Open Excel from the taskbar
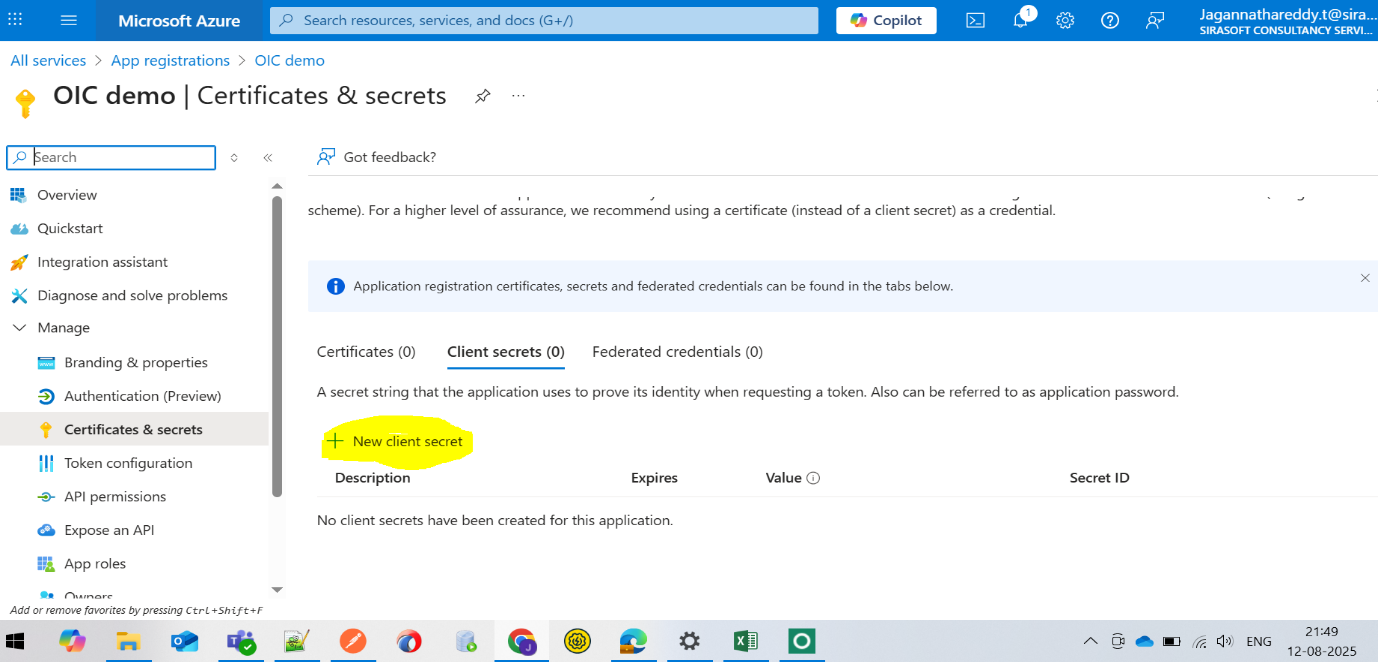 click(745, 641)
